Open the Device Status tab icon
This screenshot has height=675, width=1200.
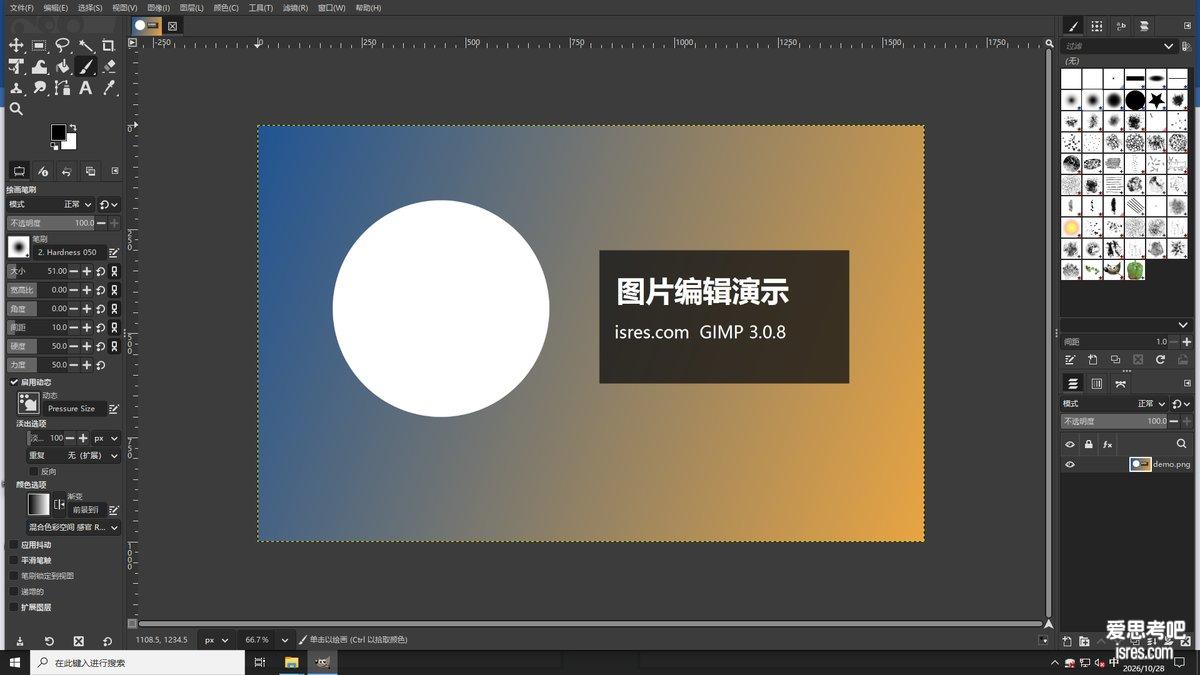(x=42, y=171)
